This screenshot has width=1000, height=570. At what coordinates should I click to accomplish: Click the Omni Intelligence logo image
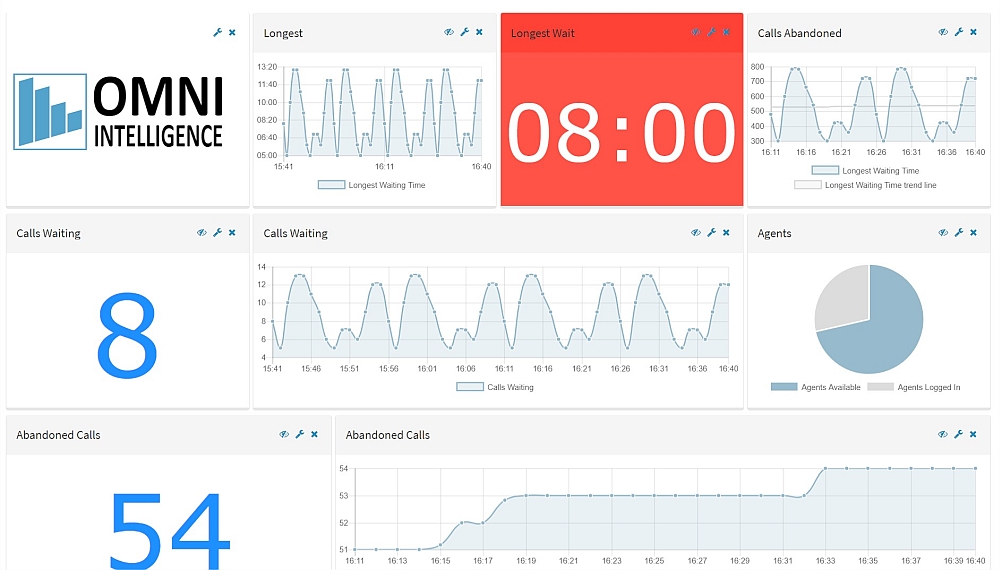click(x=119, y=112)
